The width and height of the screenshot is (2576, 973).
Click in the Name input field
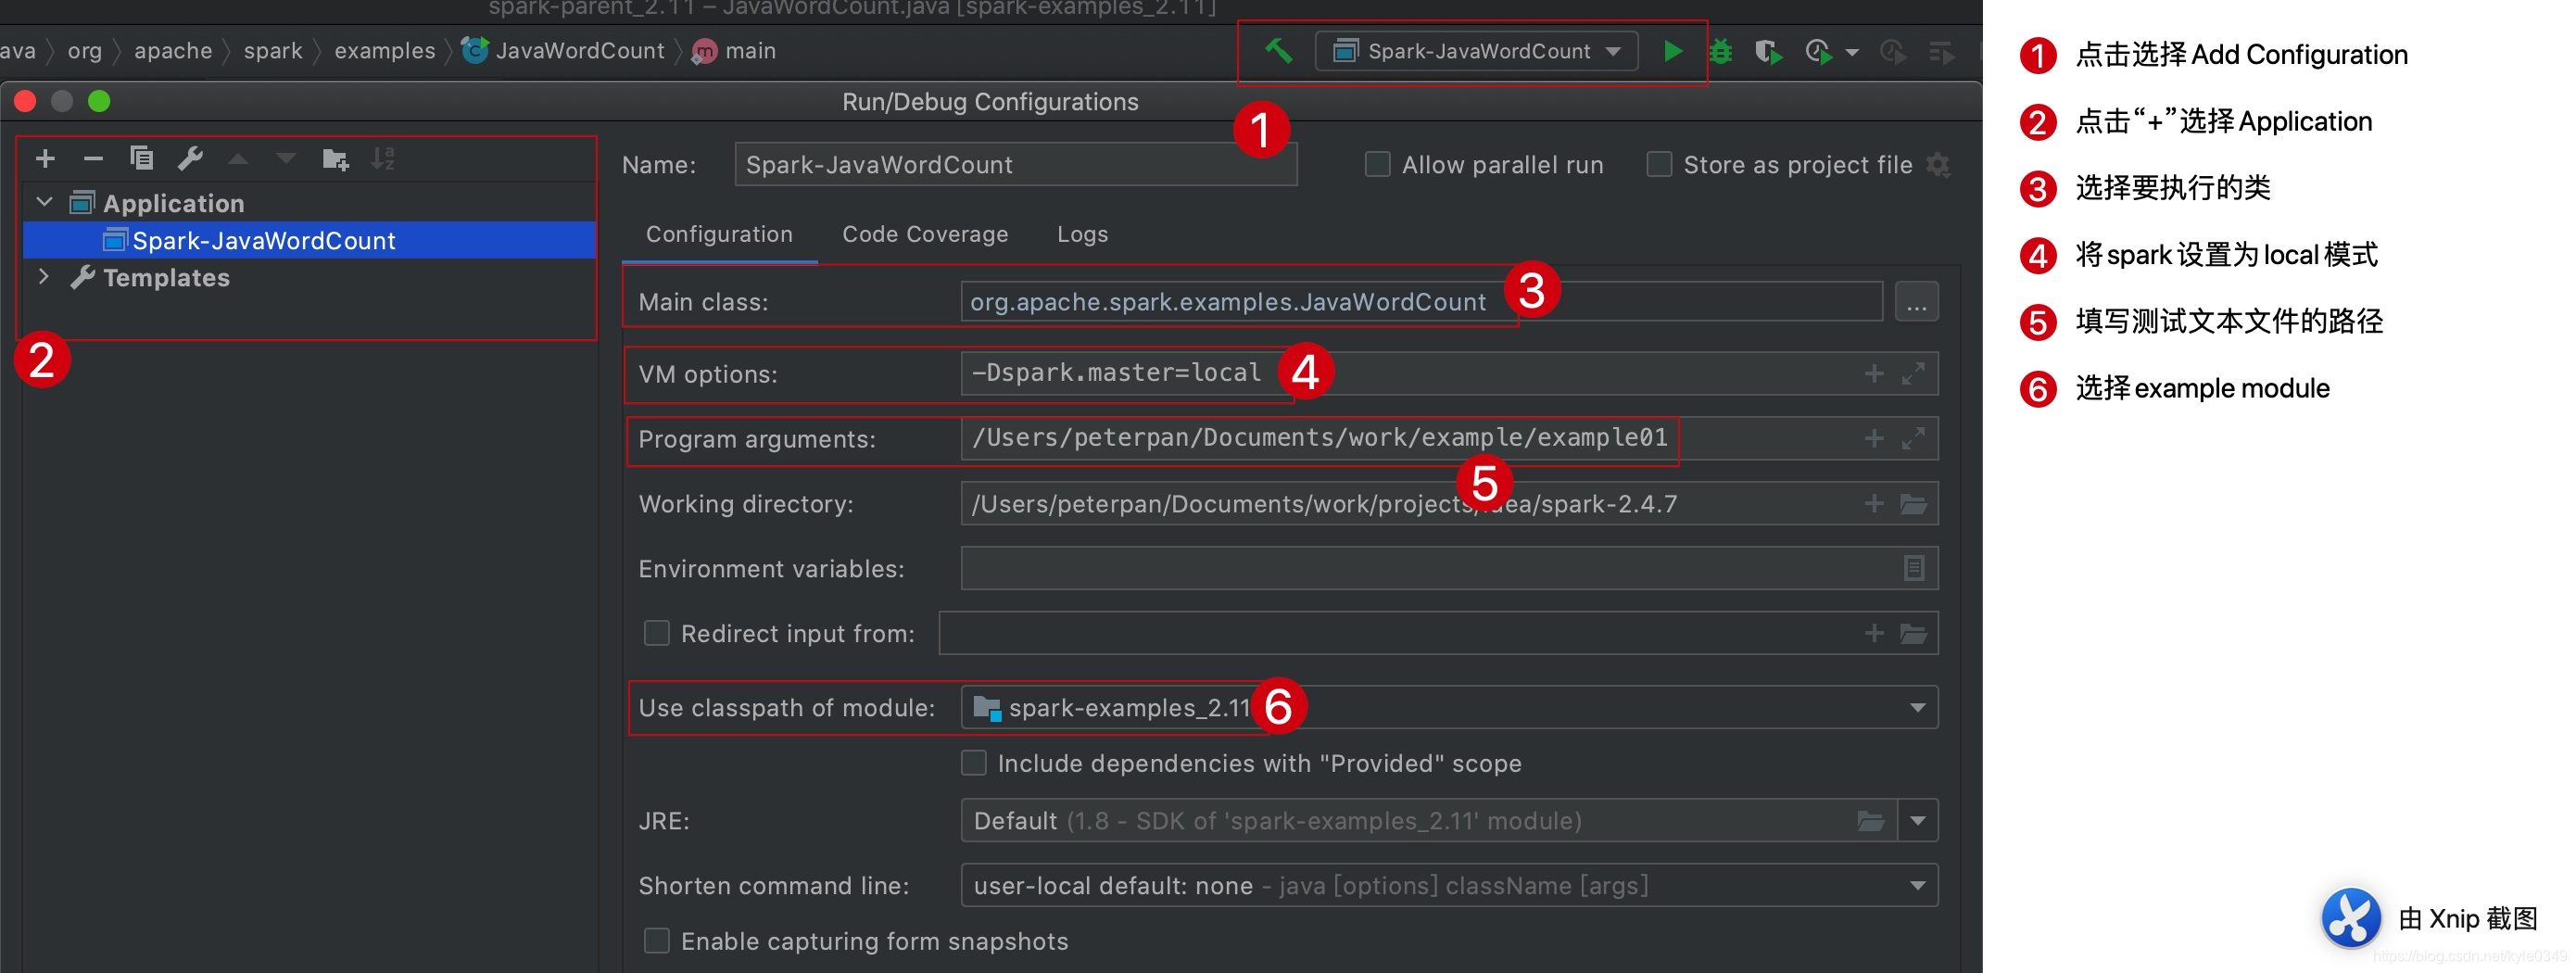(x=1015, y=164)
